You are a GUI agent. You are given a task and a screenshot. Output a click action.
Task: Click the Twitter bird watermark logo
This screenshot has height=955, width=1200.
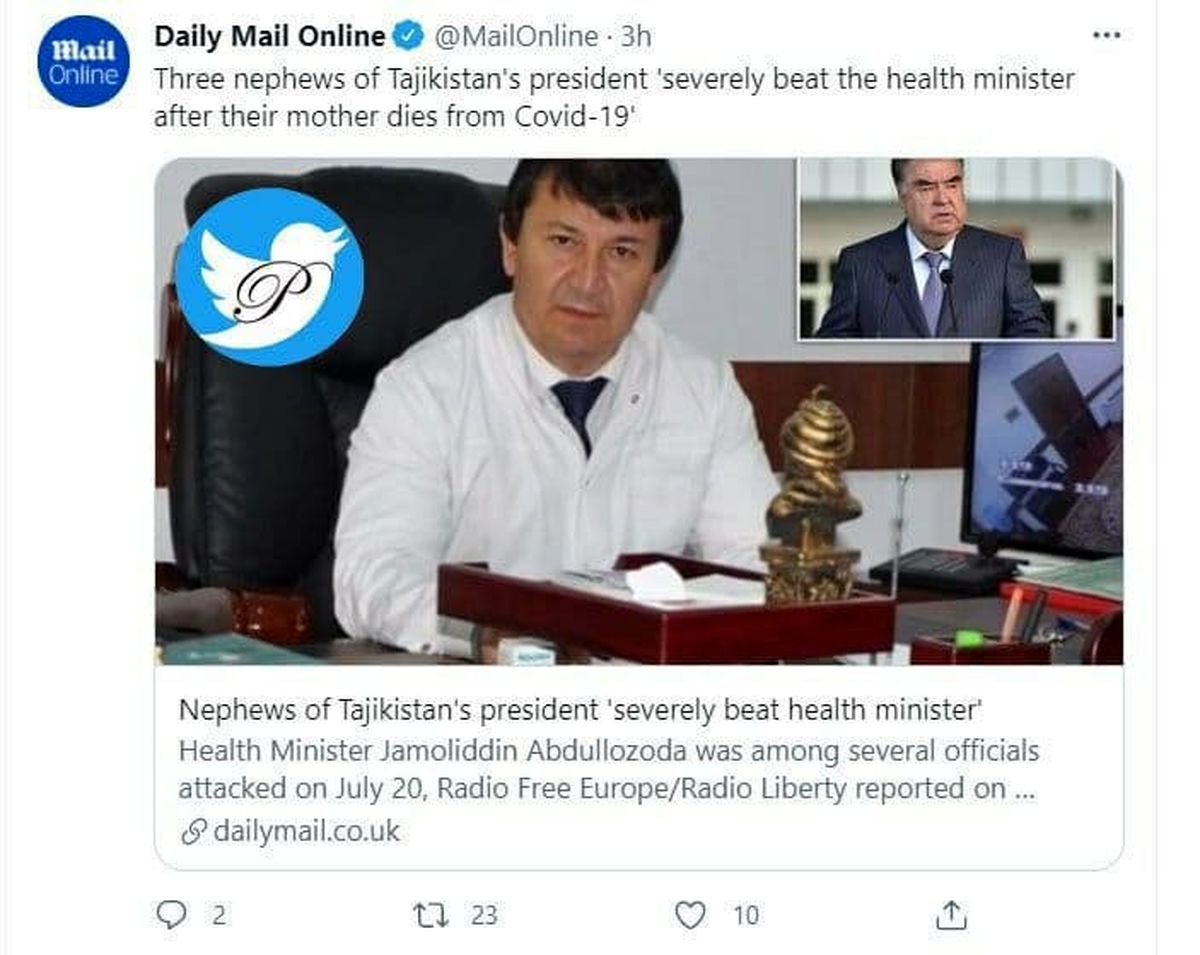pyautogui.click(x=269, y=277)
